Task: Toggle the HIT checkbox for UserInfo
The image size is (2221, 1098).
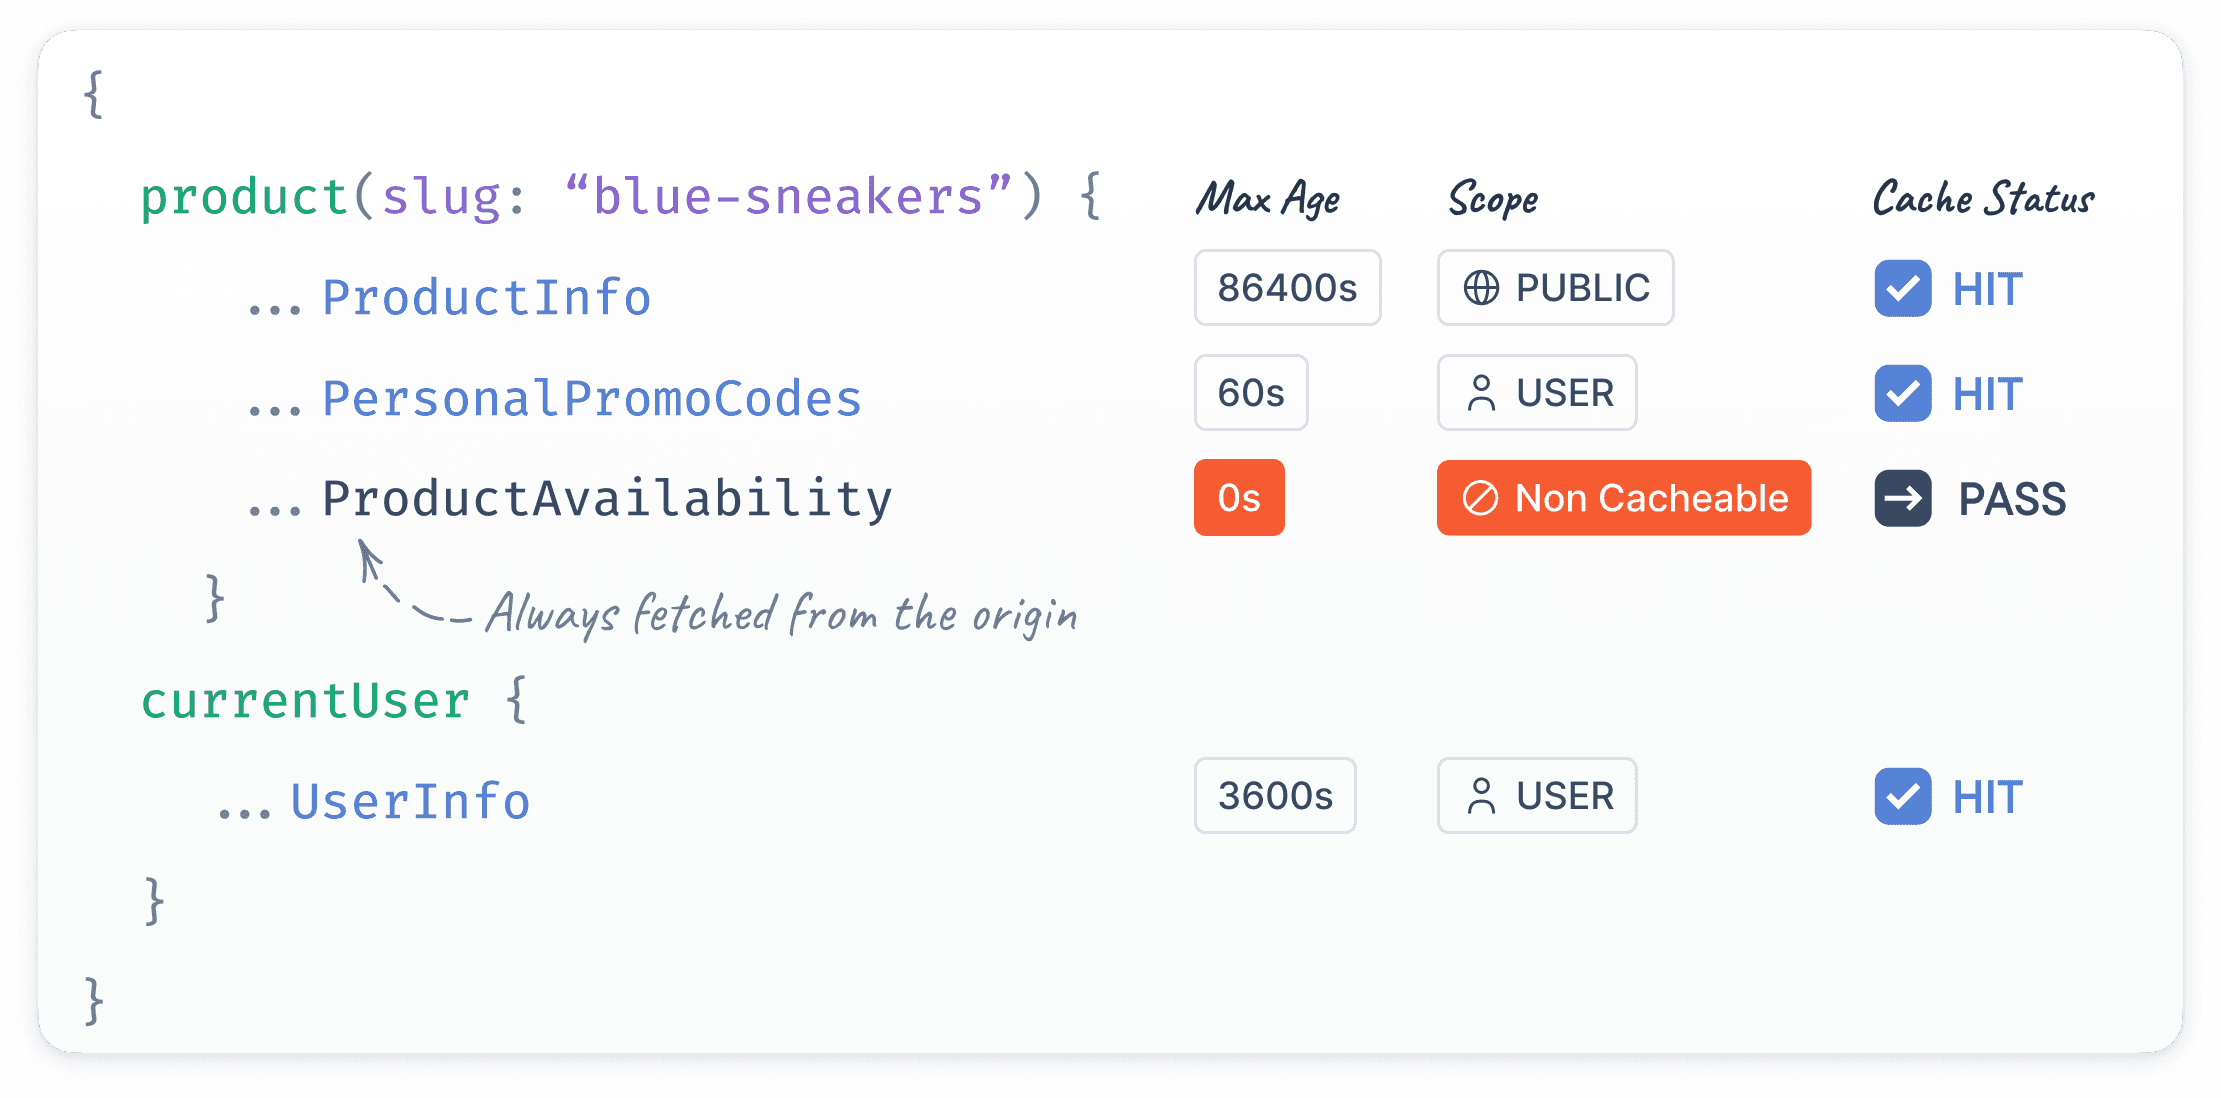Action: tap(1902, 797)
